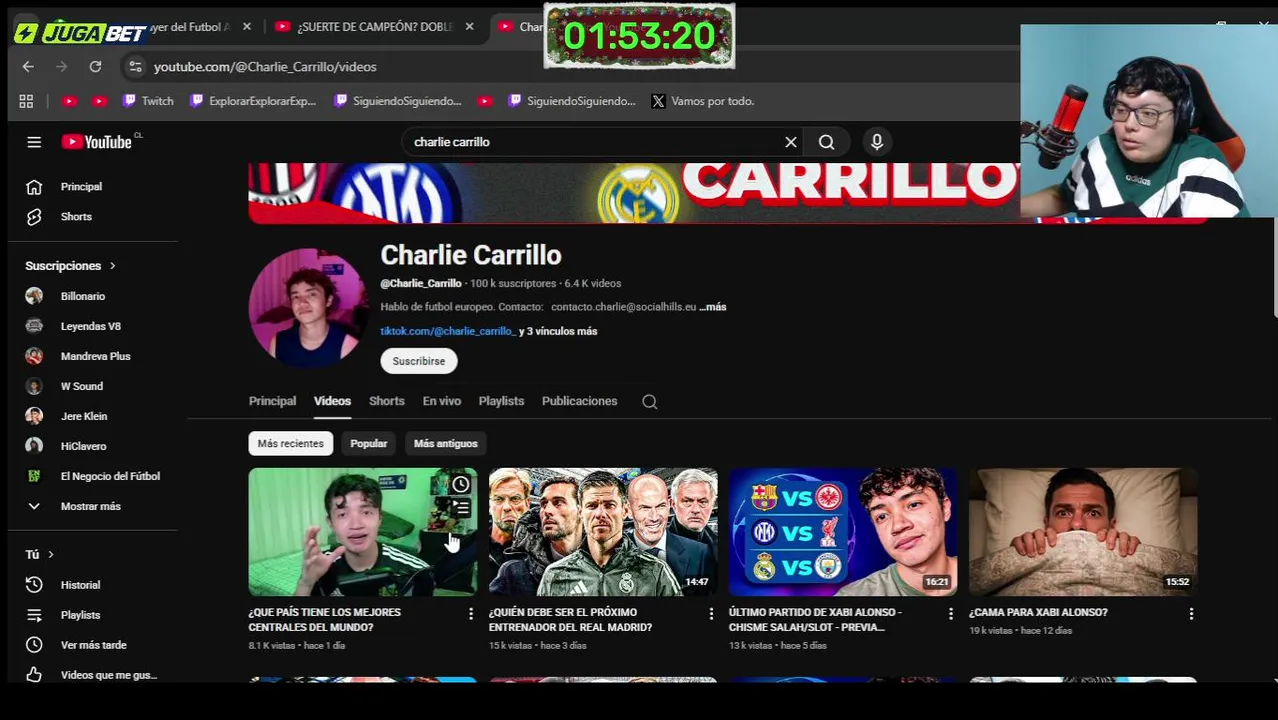The height and width of the screenshot is (720, 1278).
Task: Open options menu for 'QUE PAÍS TIENE LOS MEJORES CENTRALES' video
Action: tap(471, 613)
